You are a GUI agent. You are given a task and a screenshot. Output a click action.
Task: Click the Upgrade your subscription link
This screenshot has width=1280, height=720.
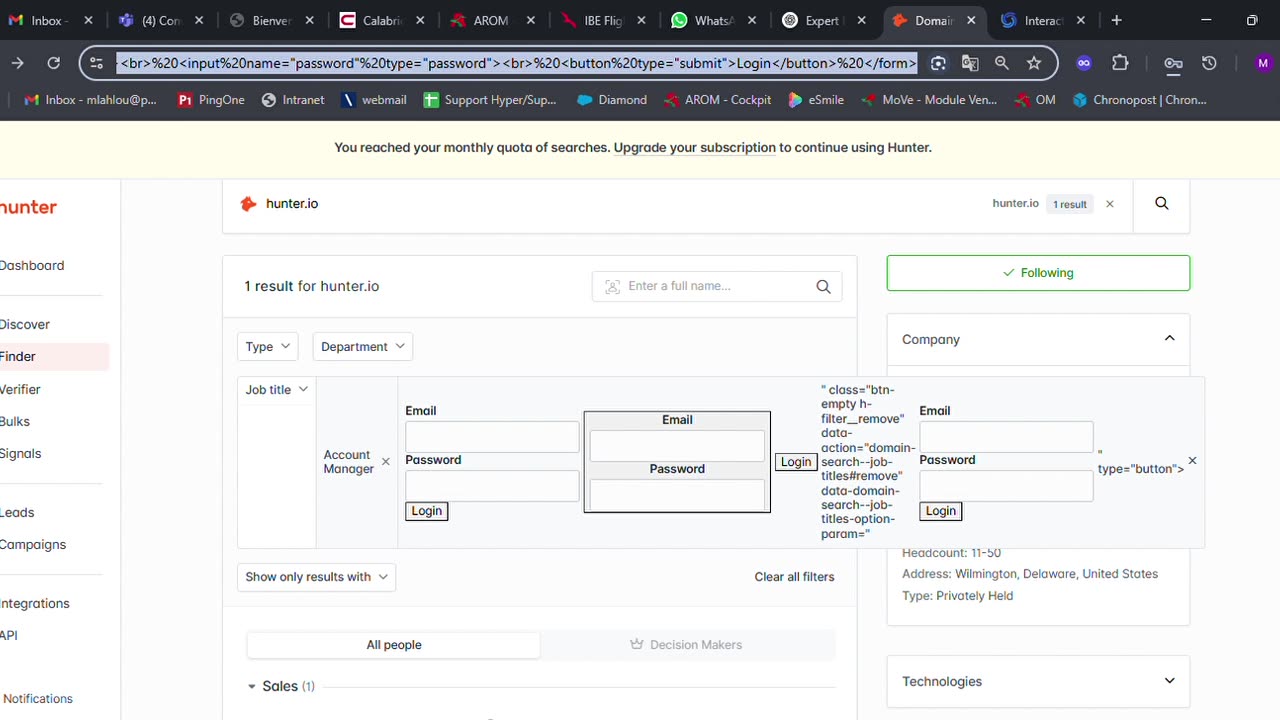[x=695, y=147]
